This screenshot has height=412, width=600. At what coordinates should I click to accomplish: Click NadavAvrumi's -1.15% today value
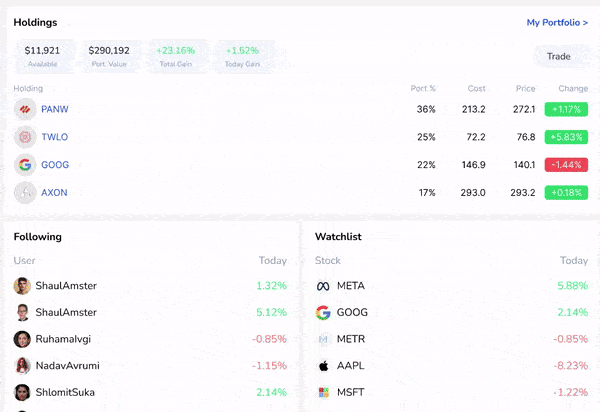(269, 366)
